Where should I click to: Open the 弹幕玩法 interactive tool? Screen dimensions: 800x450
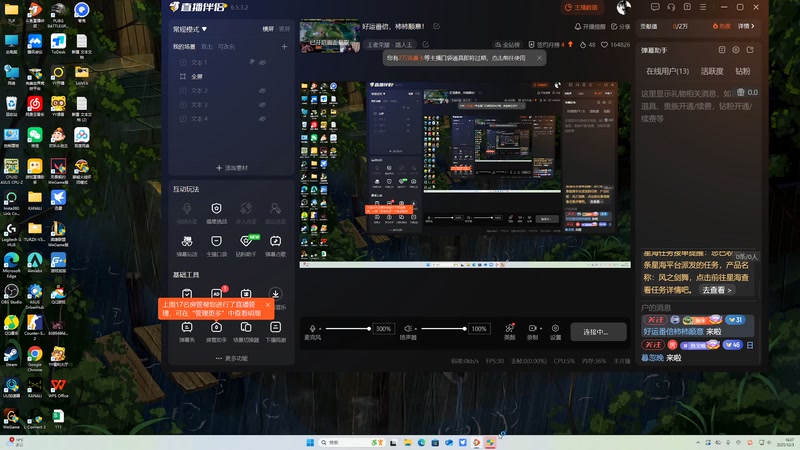tap(187, 245)
